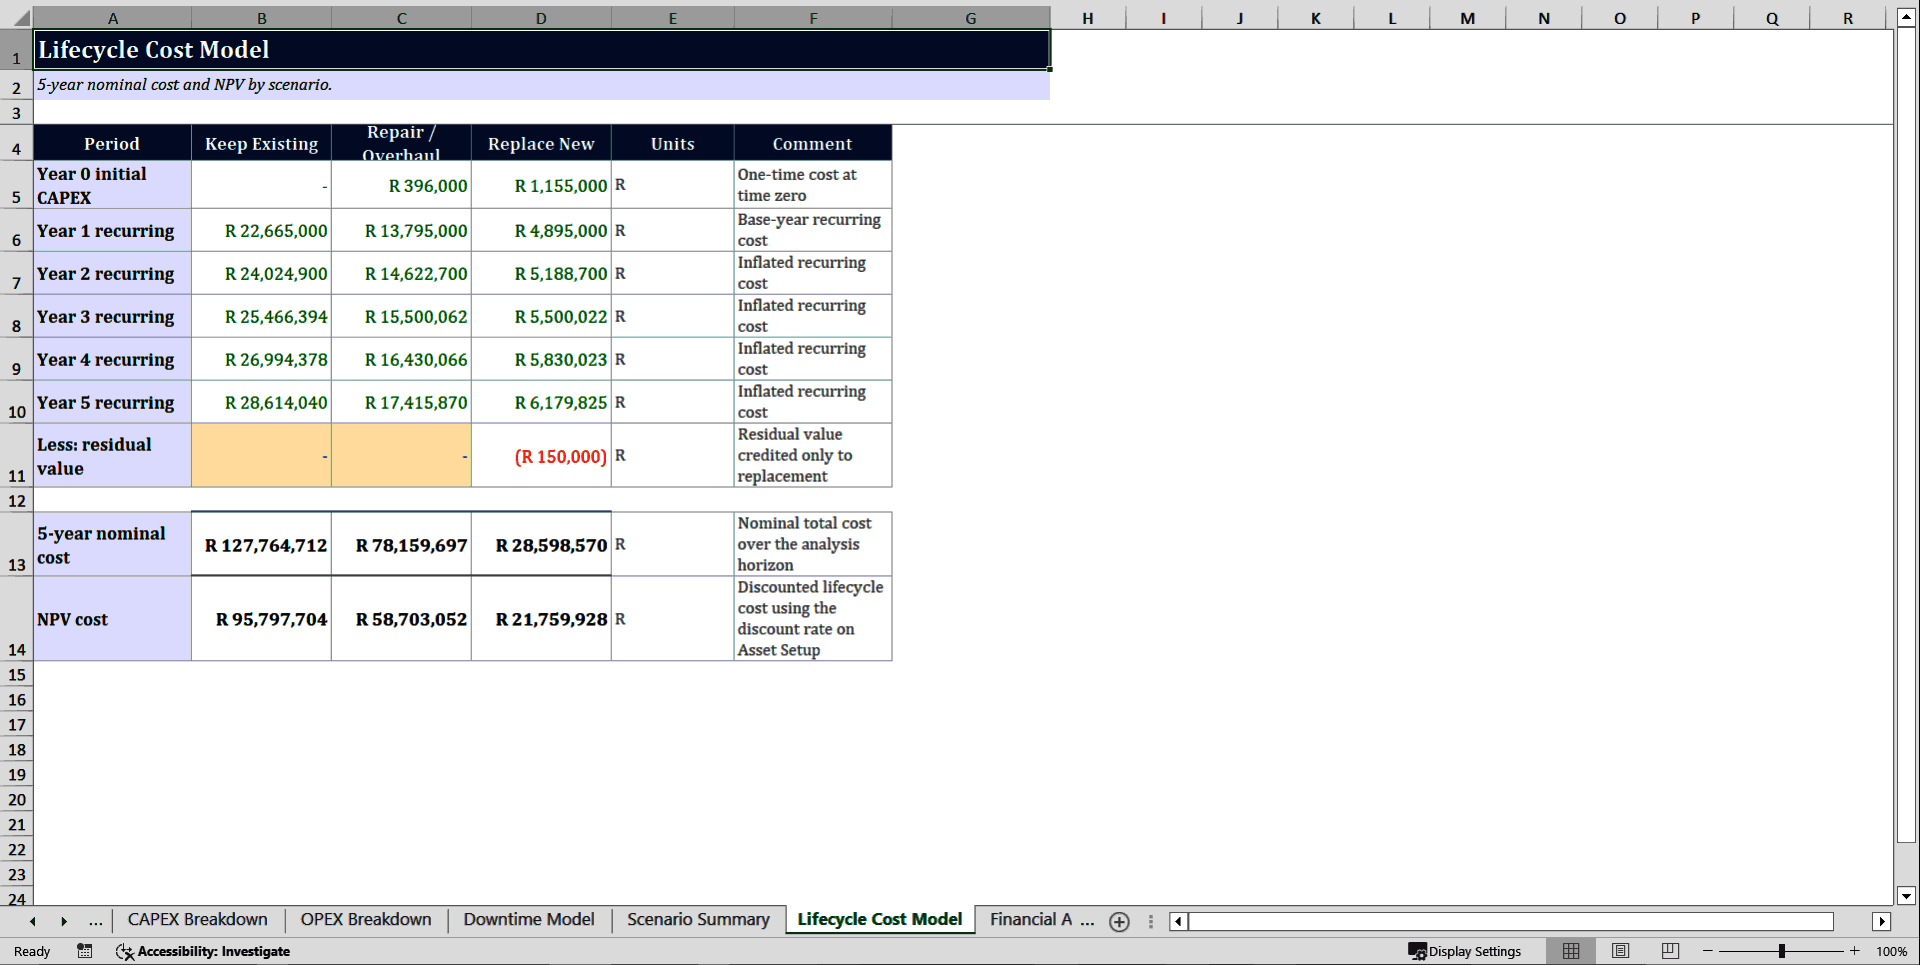This screenshot has height=965, width=1920.
Task: Select the subtitle cell about 5-year nominal cost
Action: (x=542, y=86)
